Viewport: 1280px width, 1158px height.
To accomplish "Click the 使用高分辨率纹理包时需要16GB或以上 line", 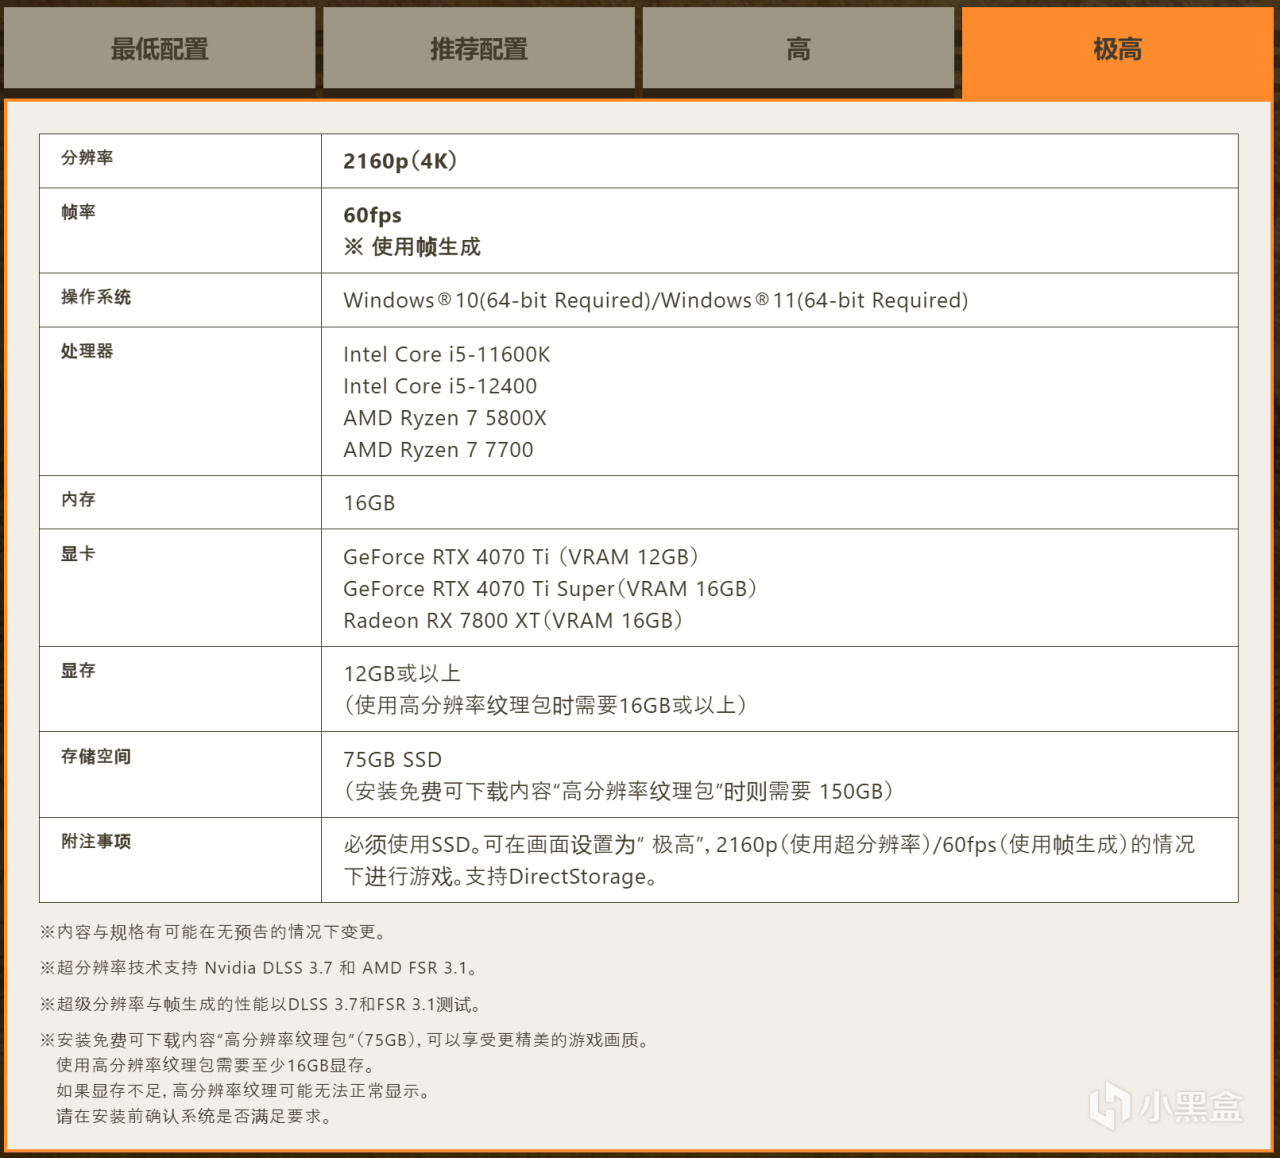I will point(545,706).
